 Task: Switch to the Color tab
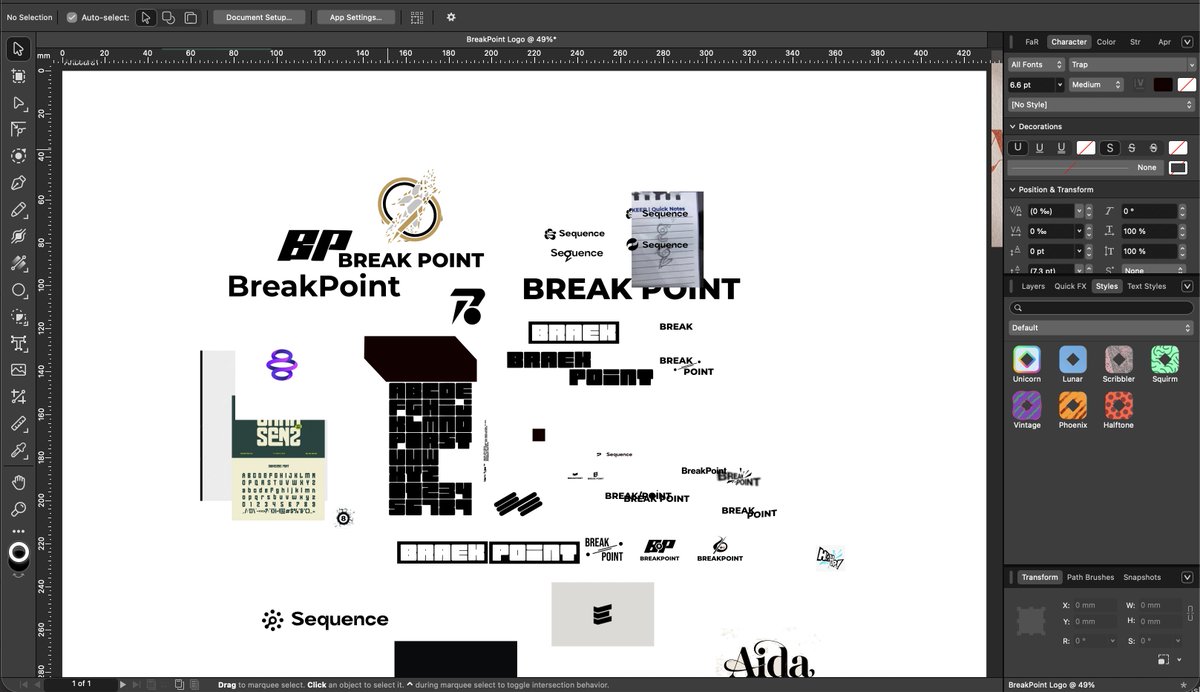pyautogui.click(x=1106, y=42)
